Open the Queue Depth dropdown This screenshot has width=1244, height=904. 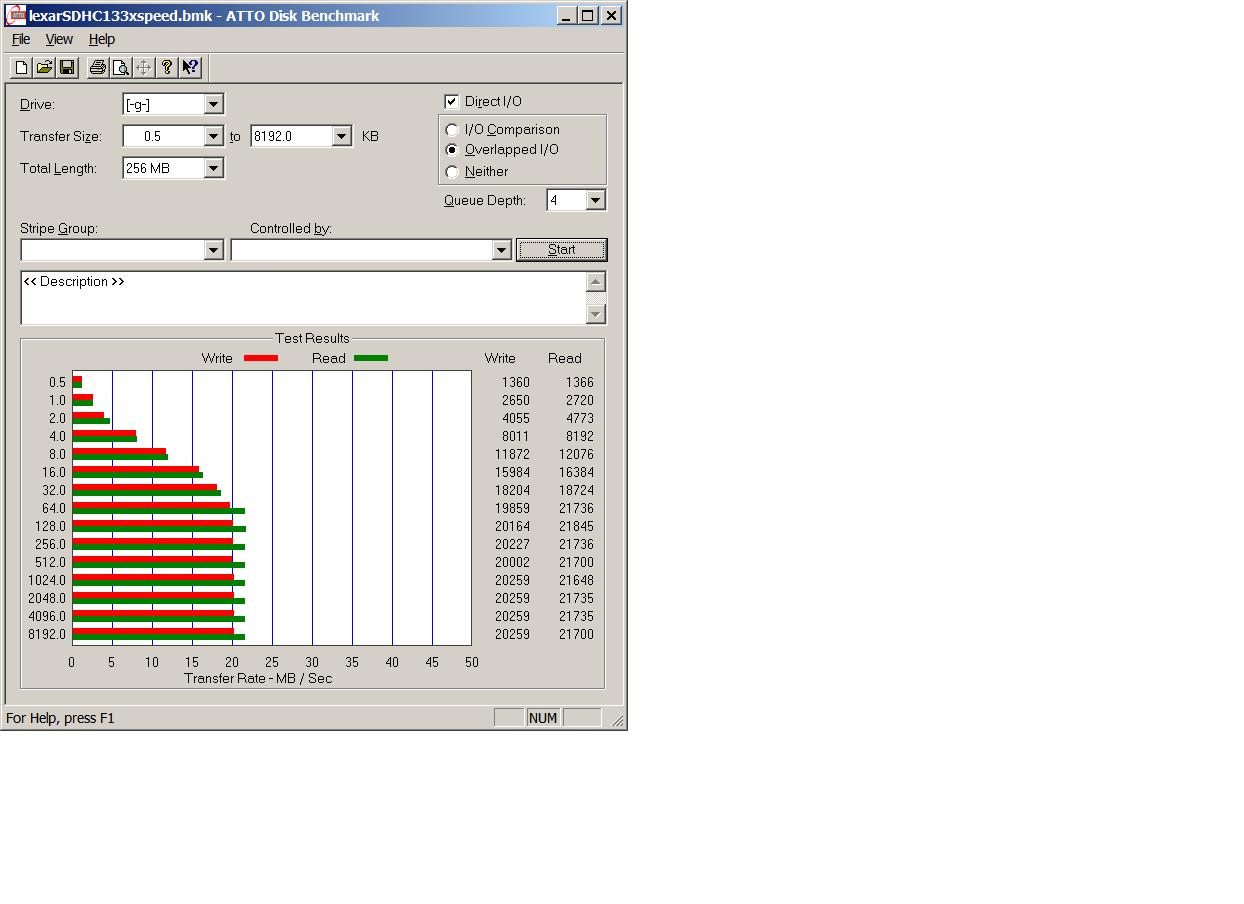[x=595, y=200]
